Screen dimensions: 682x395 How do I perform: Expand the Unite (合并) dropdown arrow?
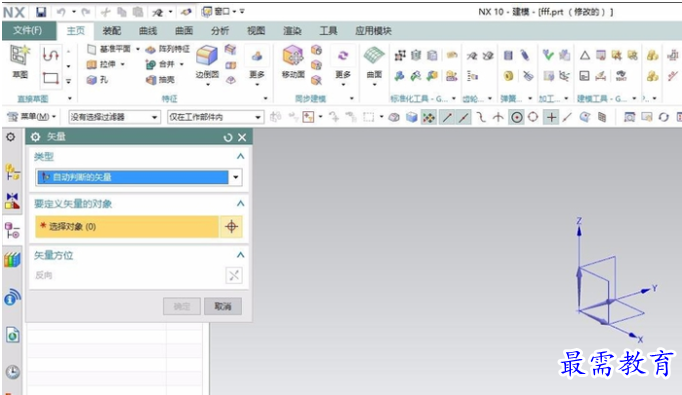click(181, 64)
